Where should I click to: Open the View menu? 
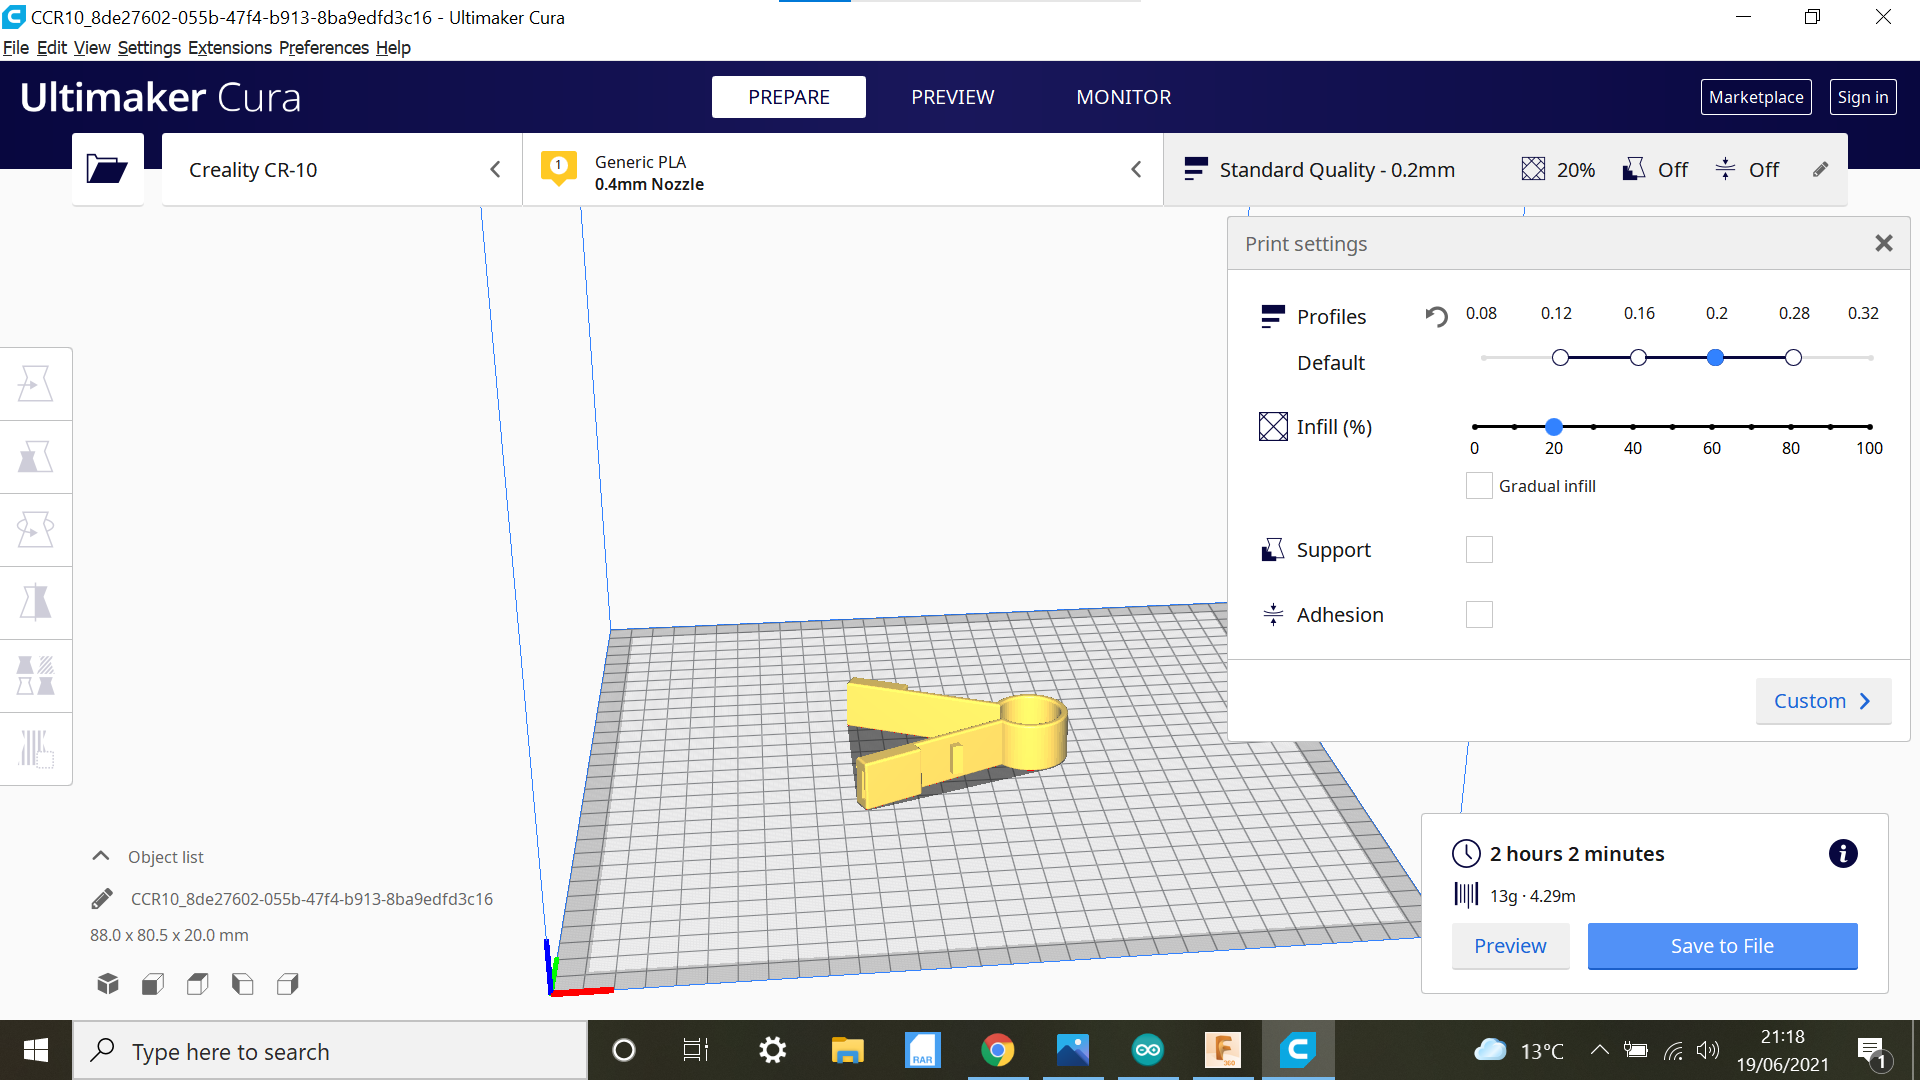[x=92, y=48]
